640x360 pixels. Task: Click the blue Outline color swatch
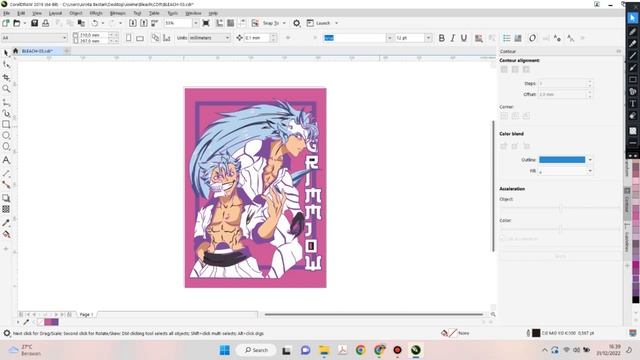point(562,160)
